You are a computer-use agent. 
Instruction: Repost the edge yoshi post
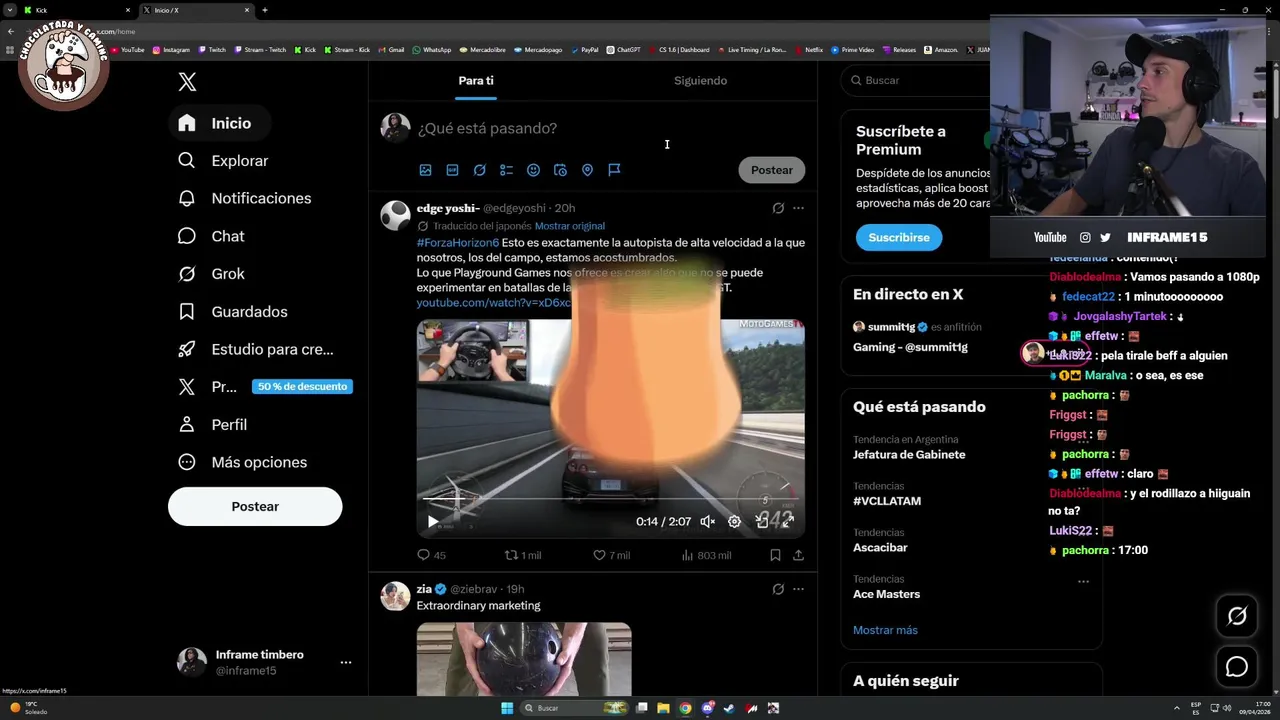[x=522, y=555]
